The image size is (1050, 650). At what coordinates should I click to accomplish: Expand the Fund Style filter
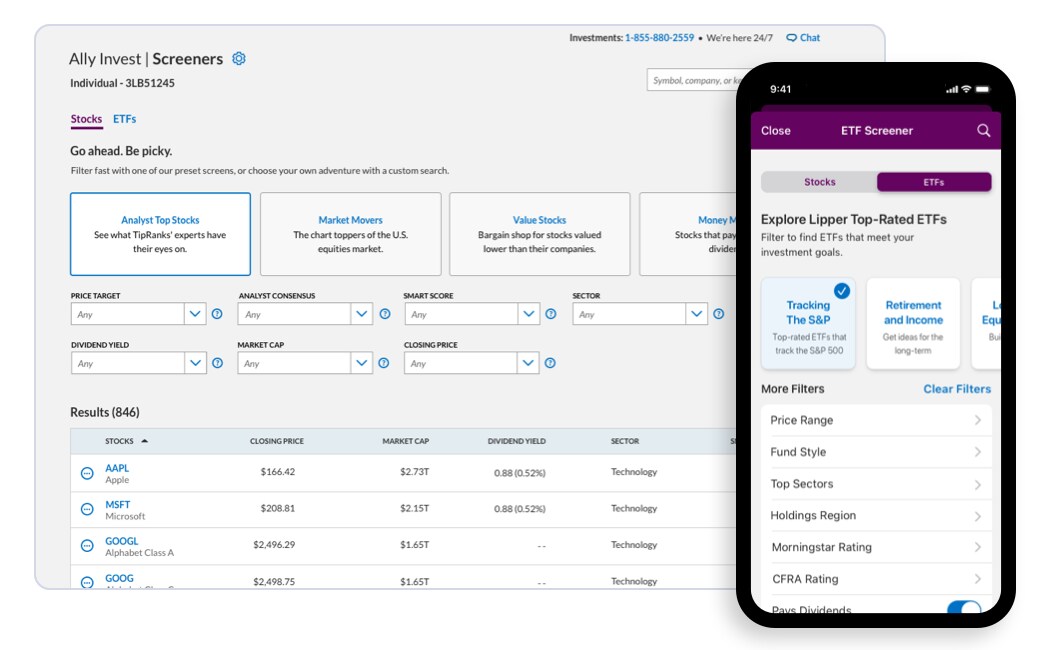(876, 452)
